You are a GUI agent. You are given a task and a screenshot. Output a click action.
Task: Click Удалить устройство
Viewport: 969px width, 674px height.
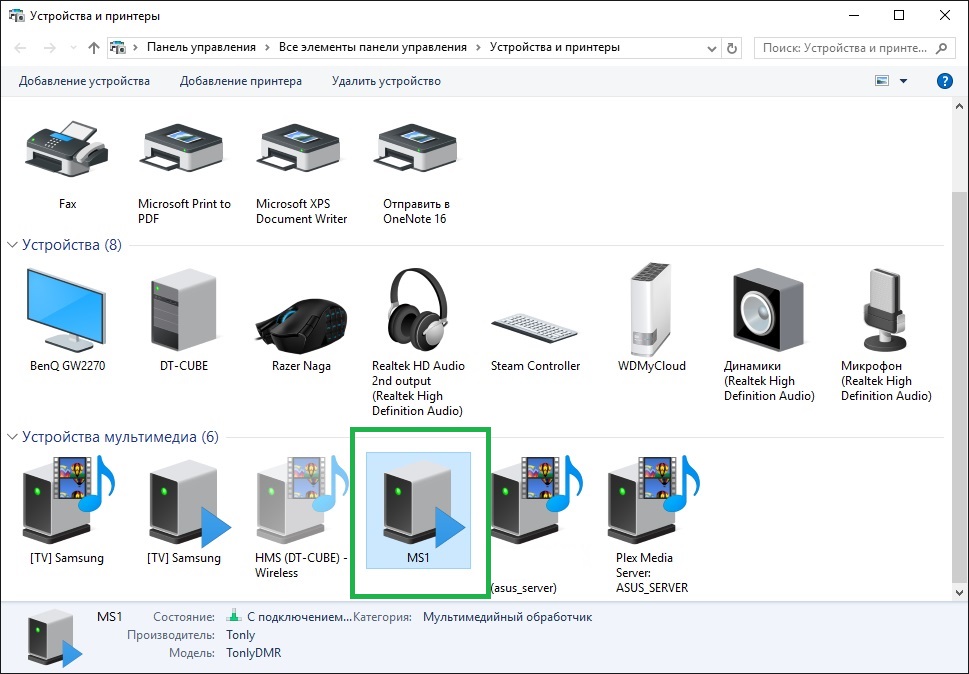(x=386, y=81)
